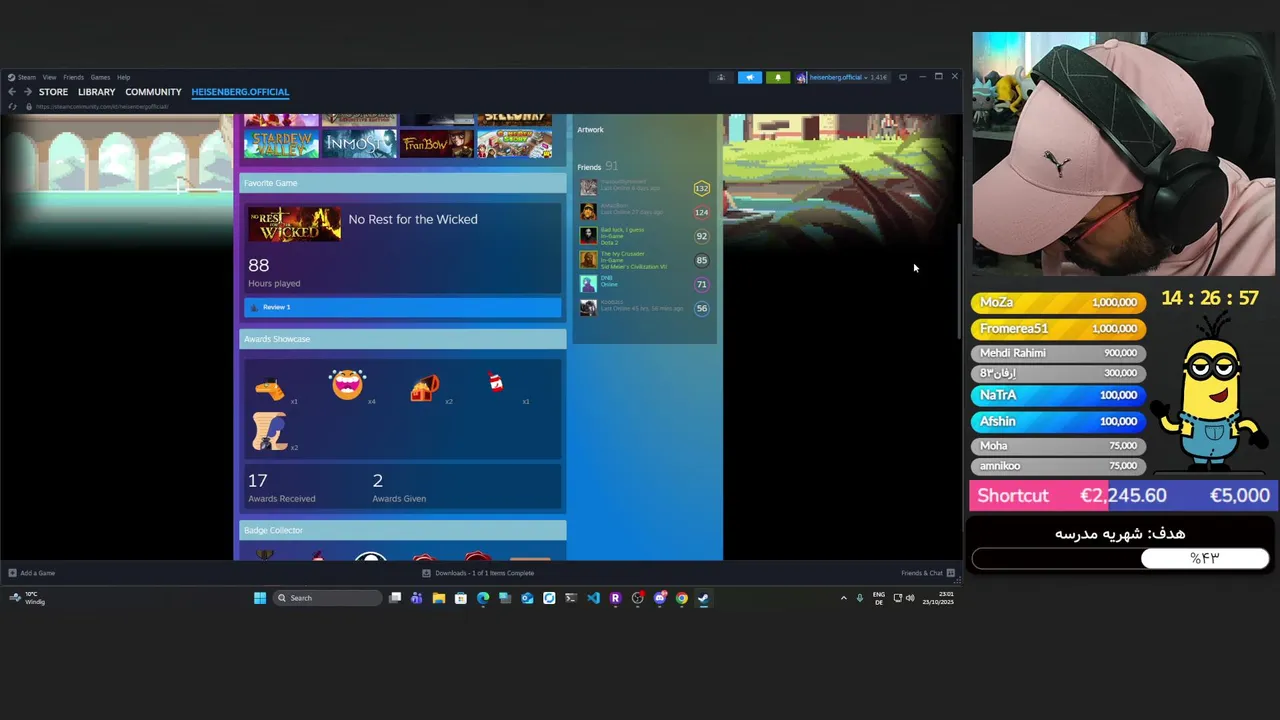Open the Friends menu in Steam
Screen dimensions: 1280x720
(x=73, y=77)
